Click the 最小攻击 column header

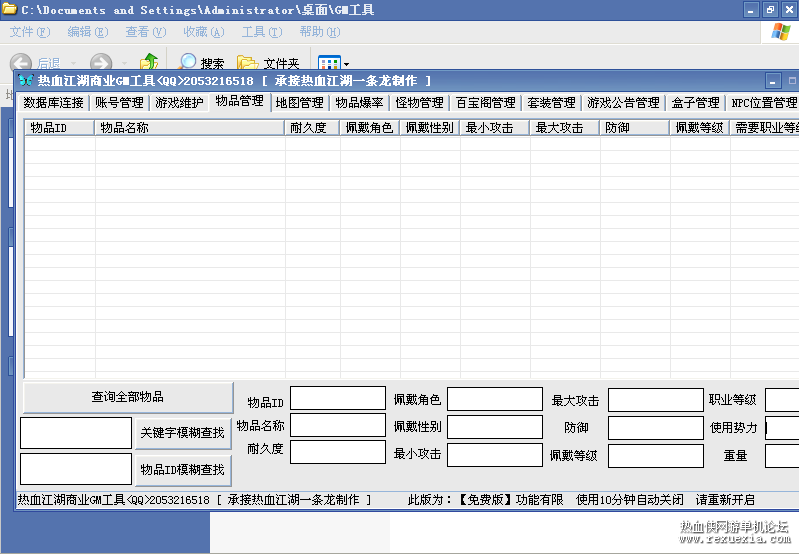pos(494,127)
